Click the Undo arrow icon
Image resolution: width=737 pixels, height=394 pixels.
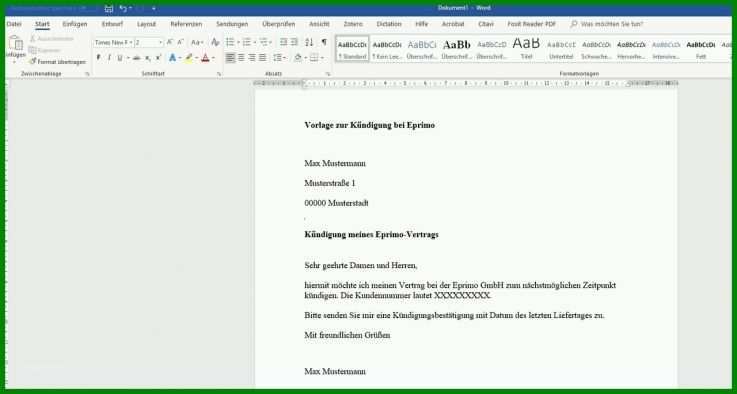[123, 8]
